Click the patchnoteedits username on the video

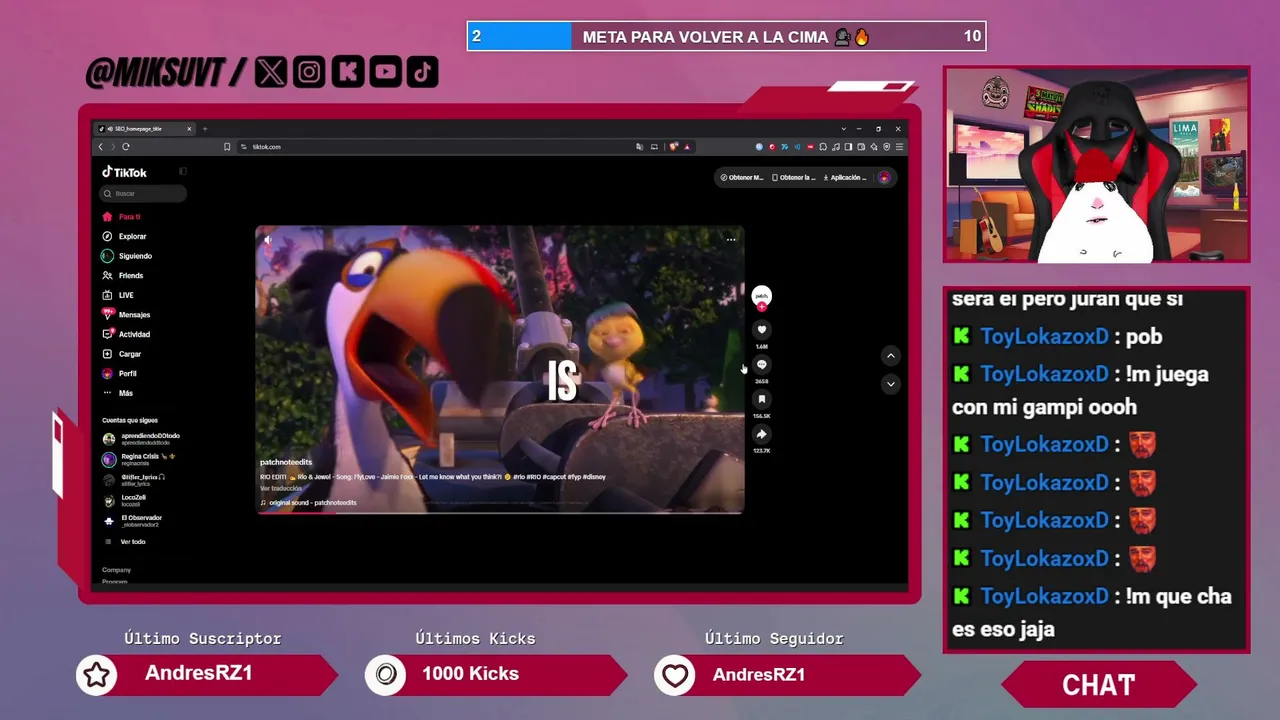(x=286, y=462)
